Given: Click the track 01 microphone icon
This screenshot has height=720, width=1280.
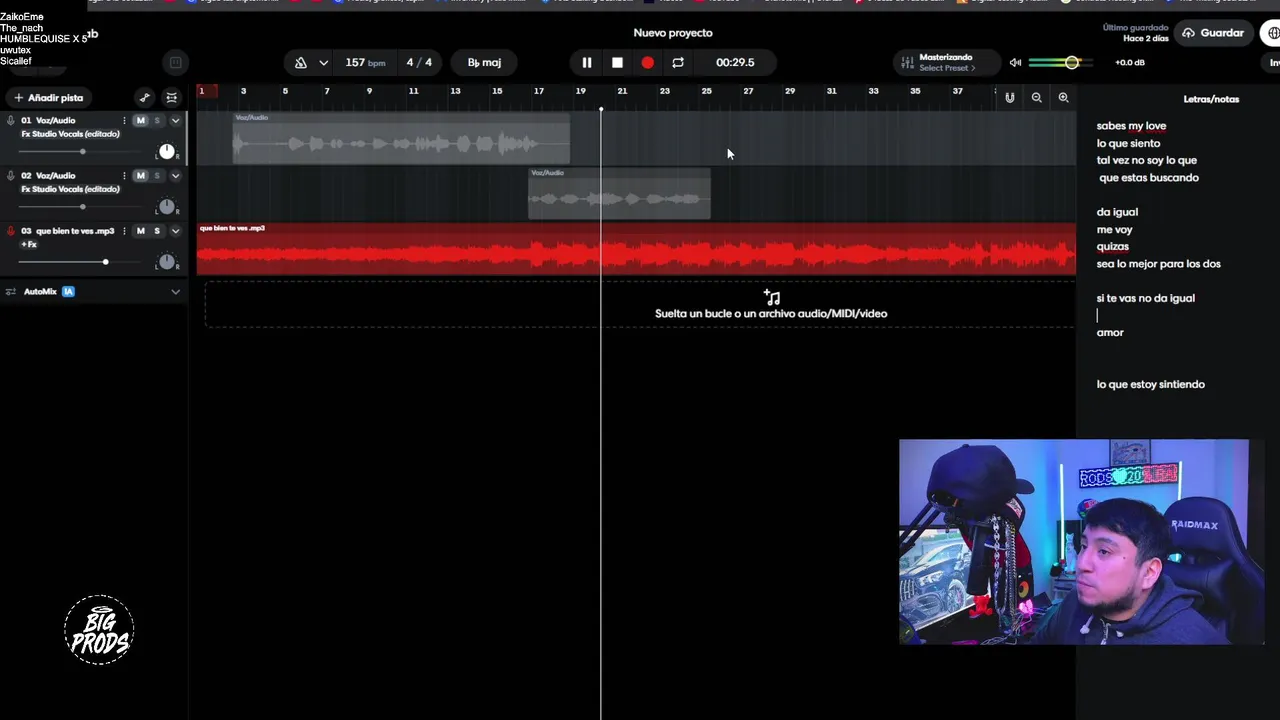Looking at the screenshot, I should tap(10, 121).
